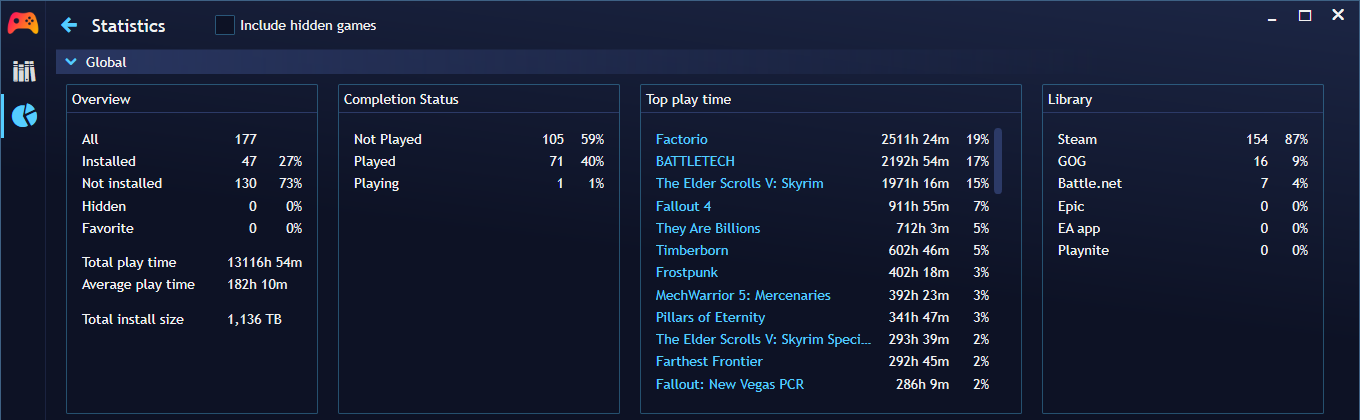Maximize the Playnite window
This screenshot has width=1360, height=420.
coord(1305,15)
